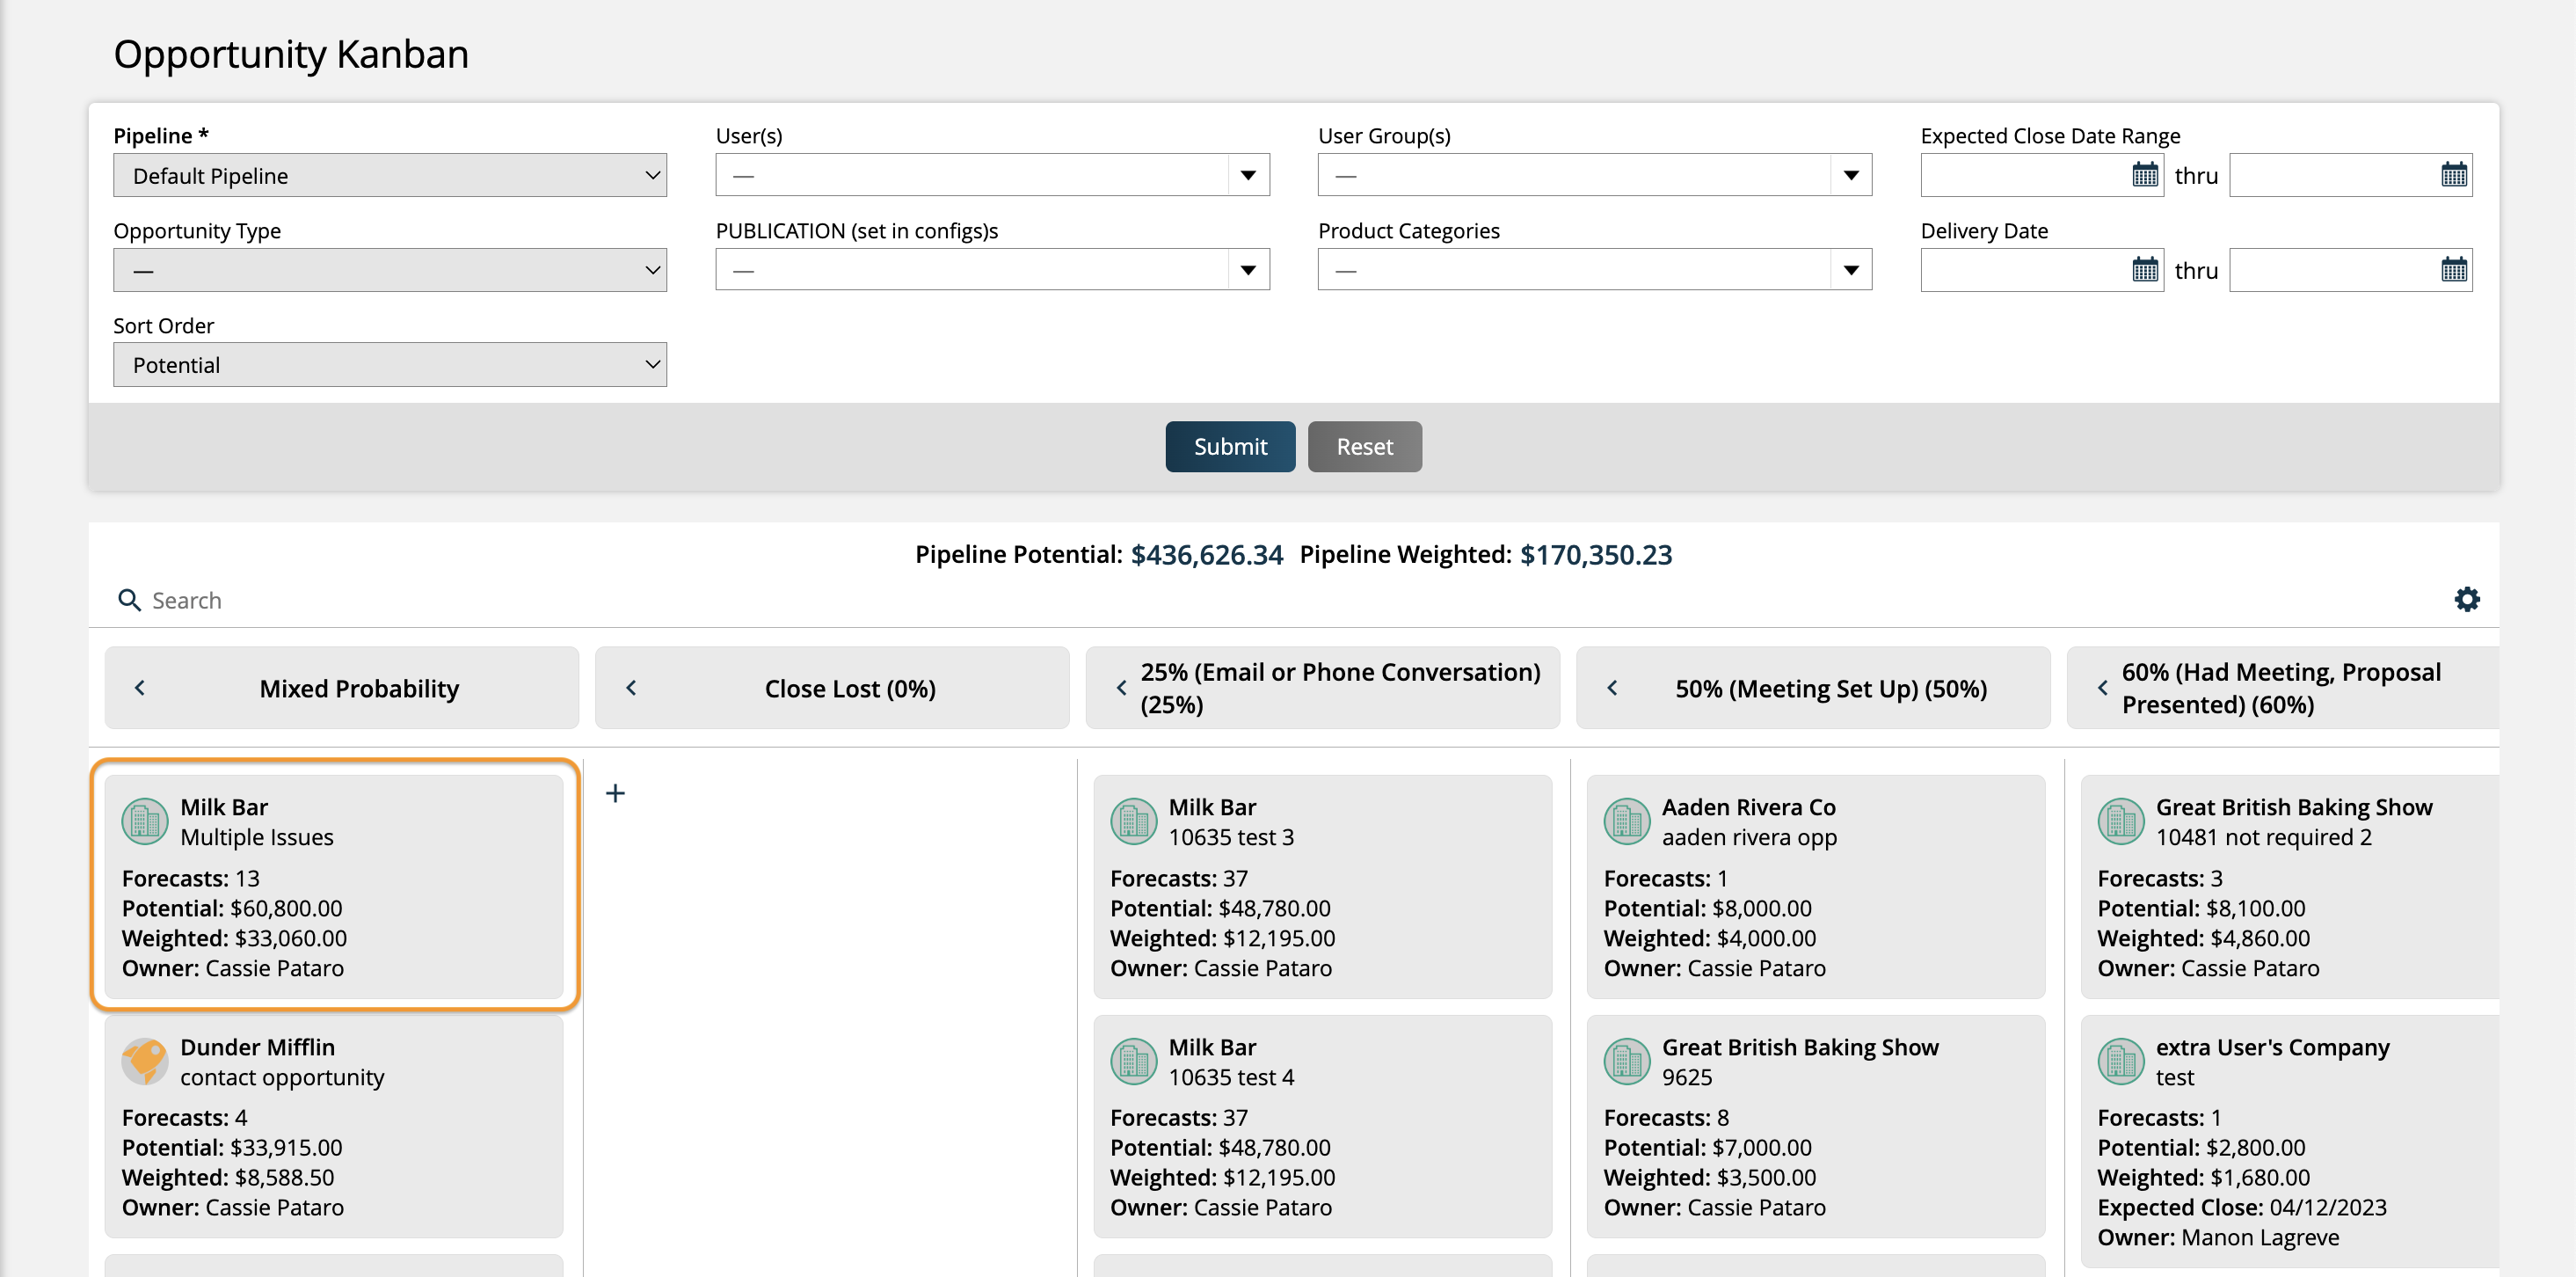Viewport: 2576px width, 1277px height.
Task: Open Milk Bar Multiple Issues opportunity
Action: pos(334,886)
